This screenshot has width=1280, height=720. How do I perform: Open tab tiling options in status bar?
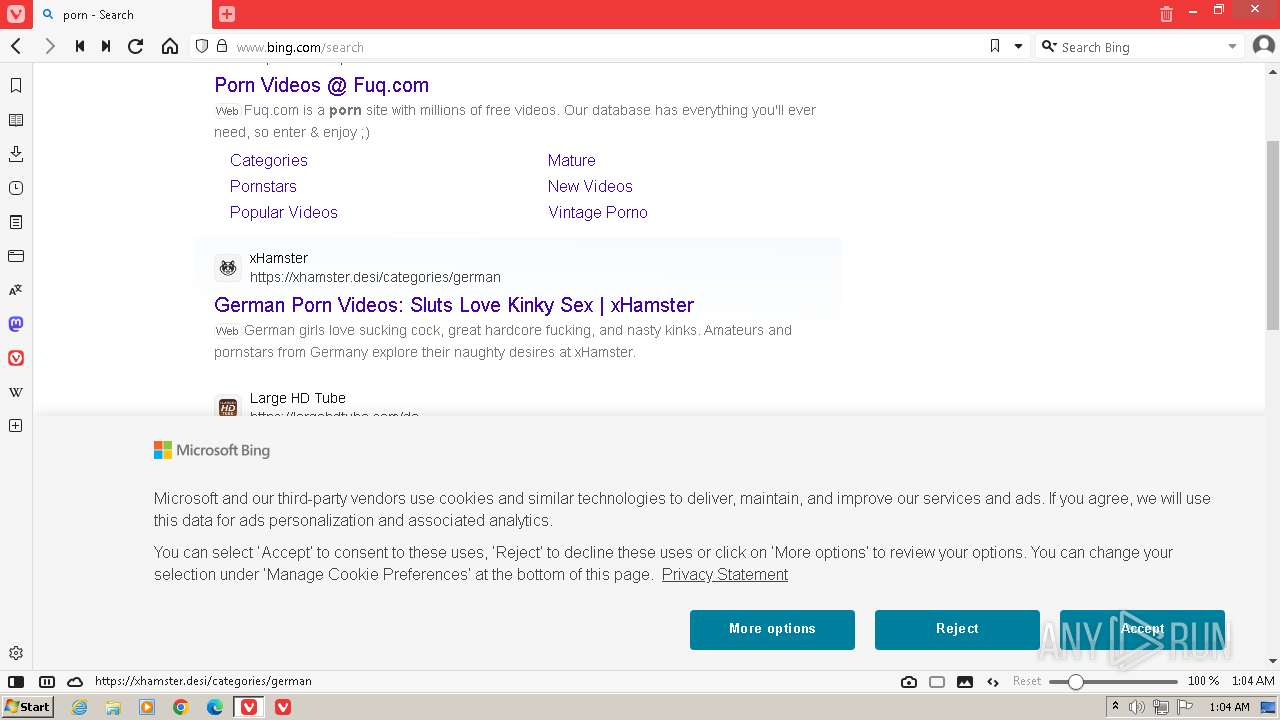(46, 681)
